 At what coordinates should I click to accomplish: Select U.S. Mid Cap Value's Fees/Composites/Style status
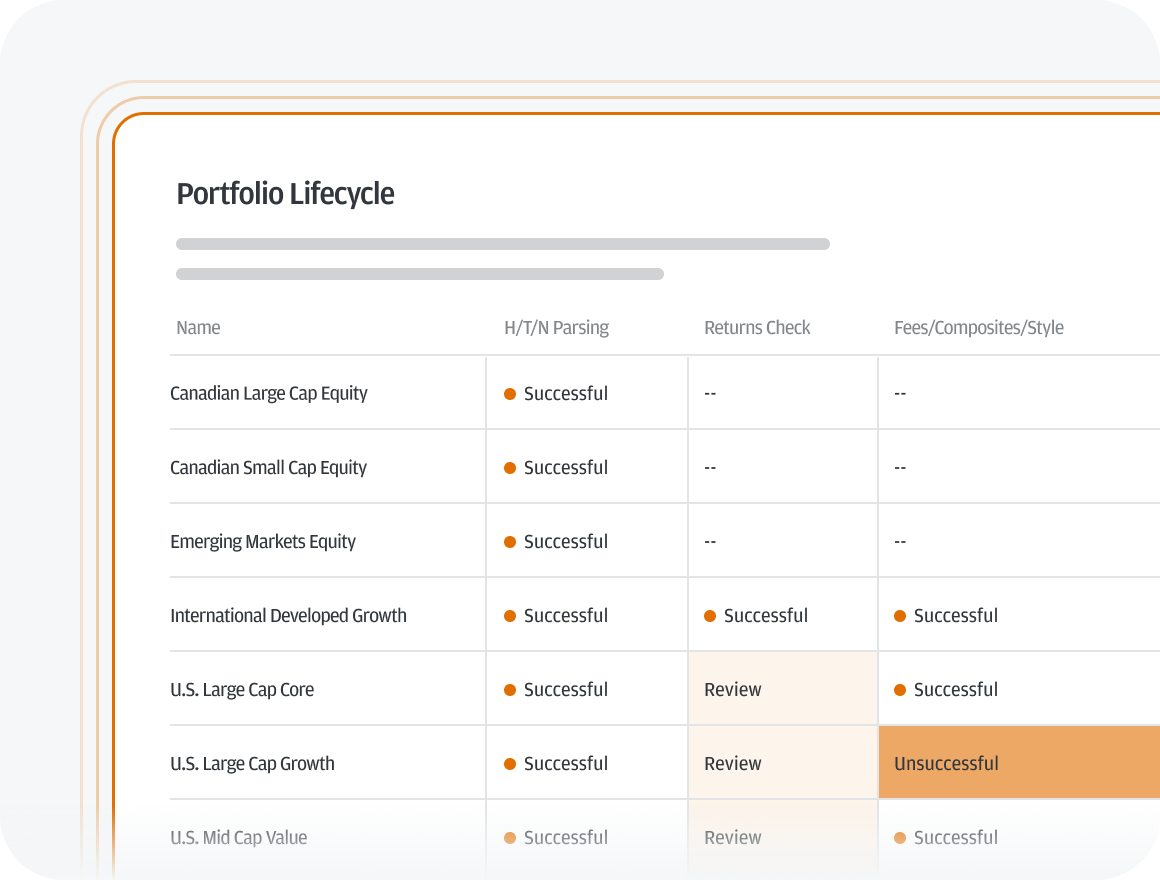(945, 837)
